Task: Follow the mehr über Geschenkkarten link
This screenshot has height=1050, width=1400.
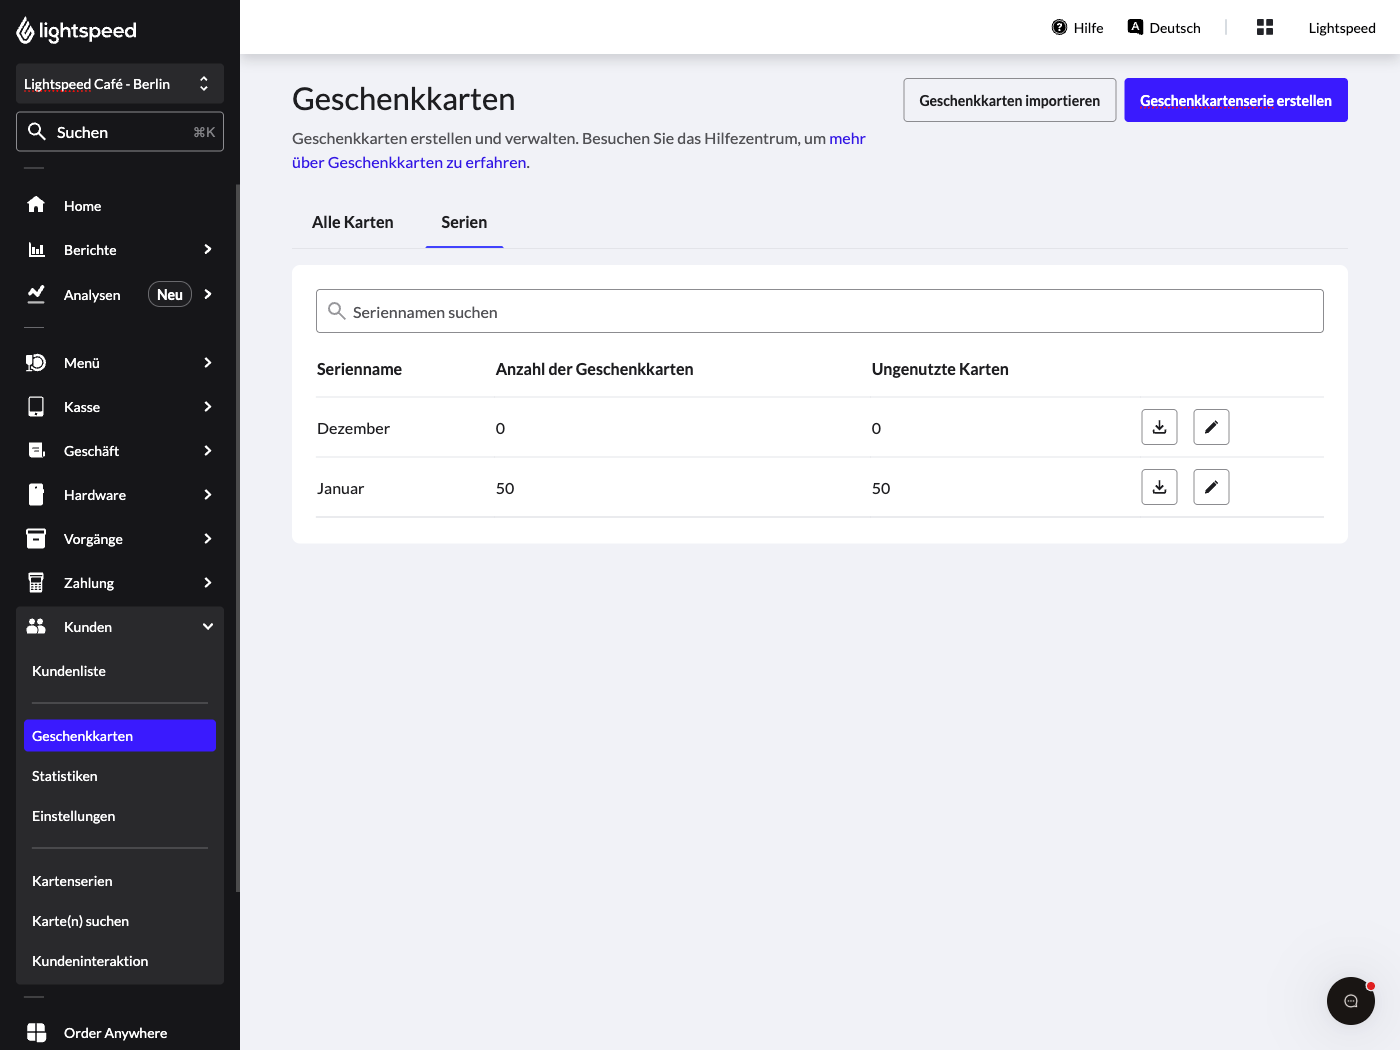Action: [579, 150]
